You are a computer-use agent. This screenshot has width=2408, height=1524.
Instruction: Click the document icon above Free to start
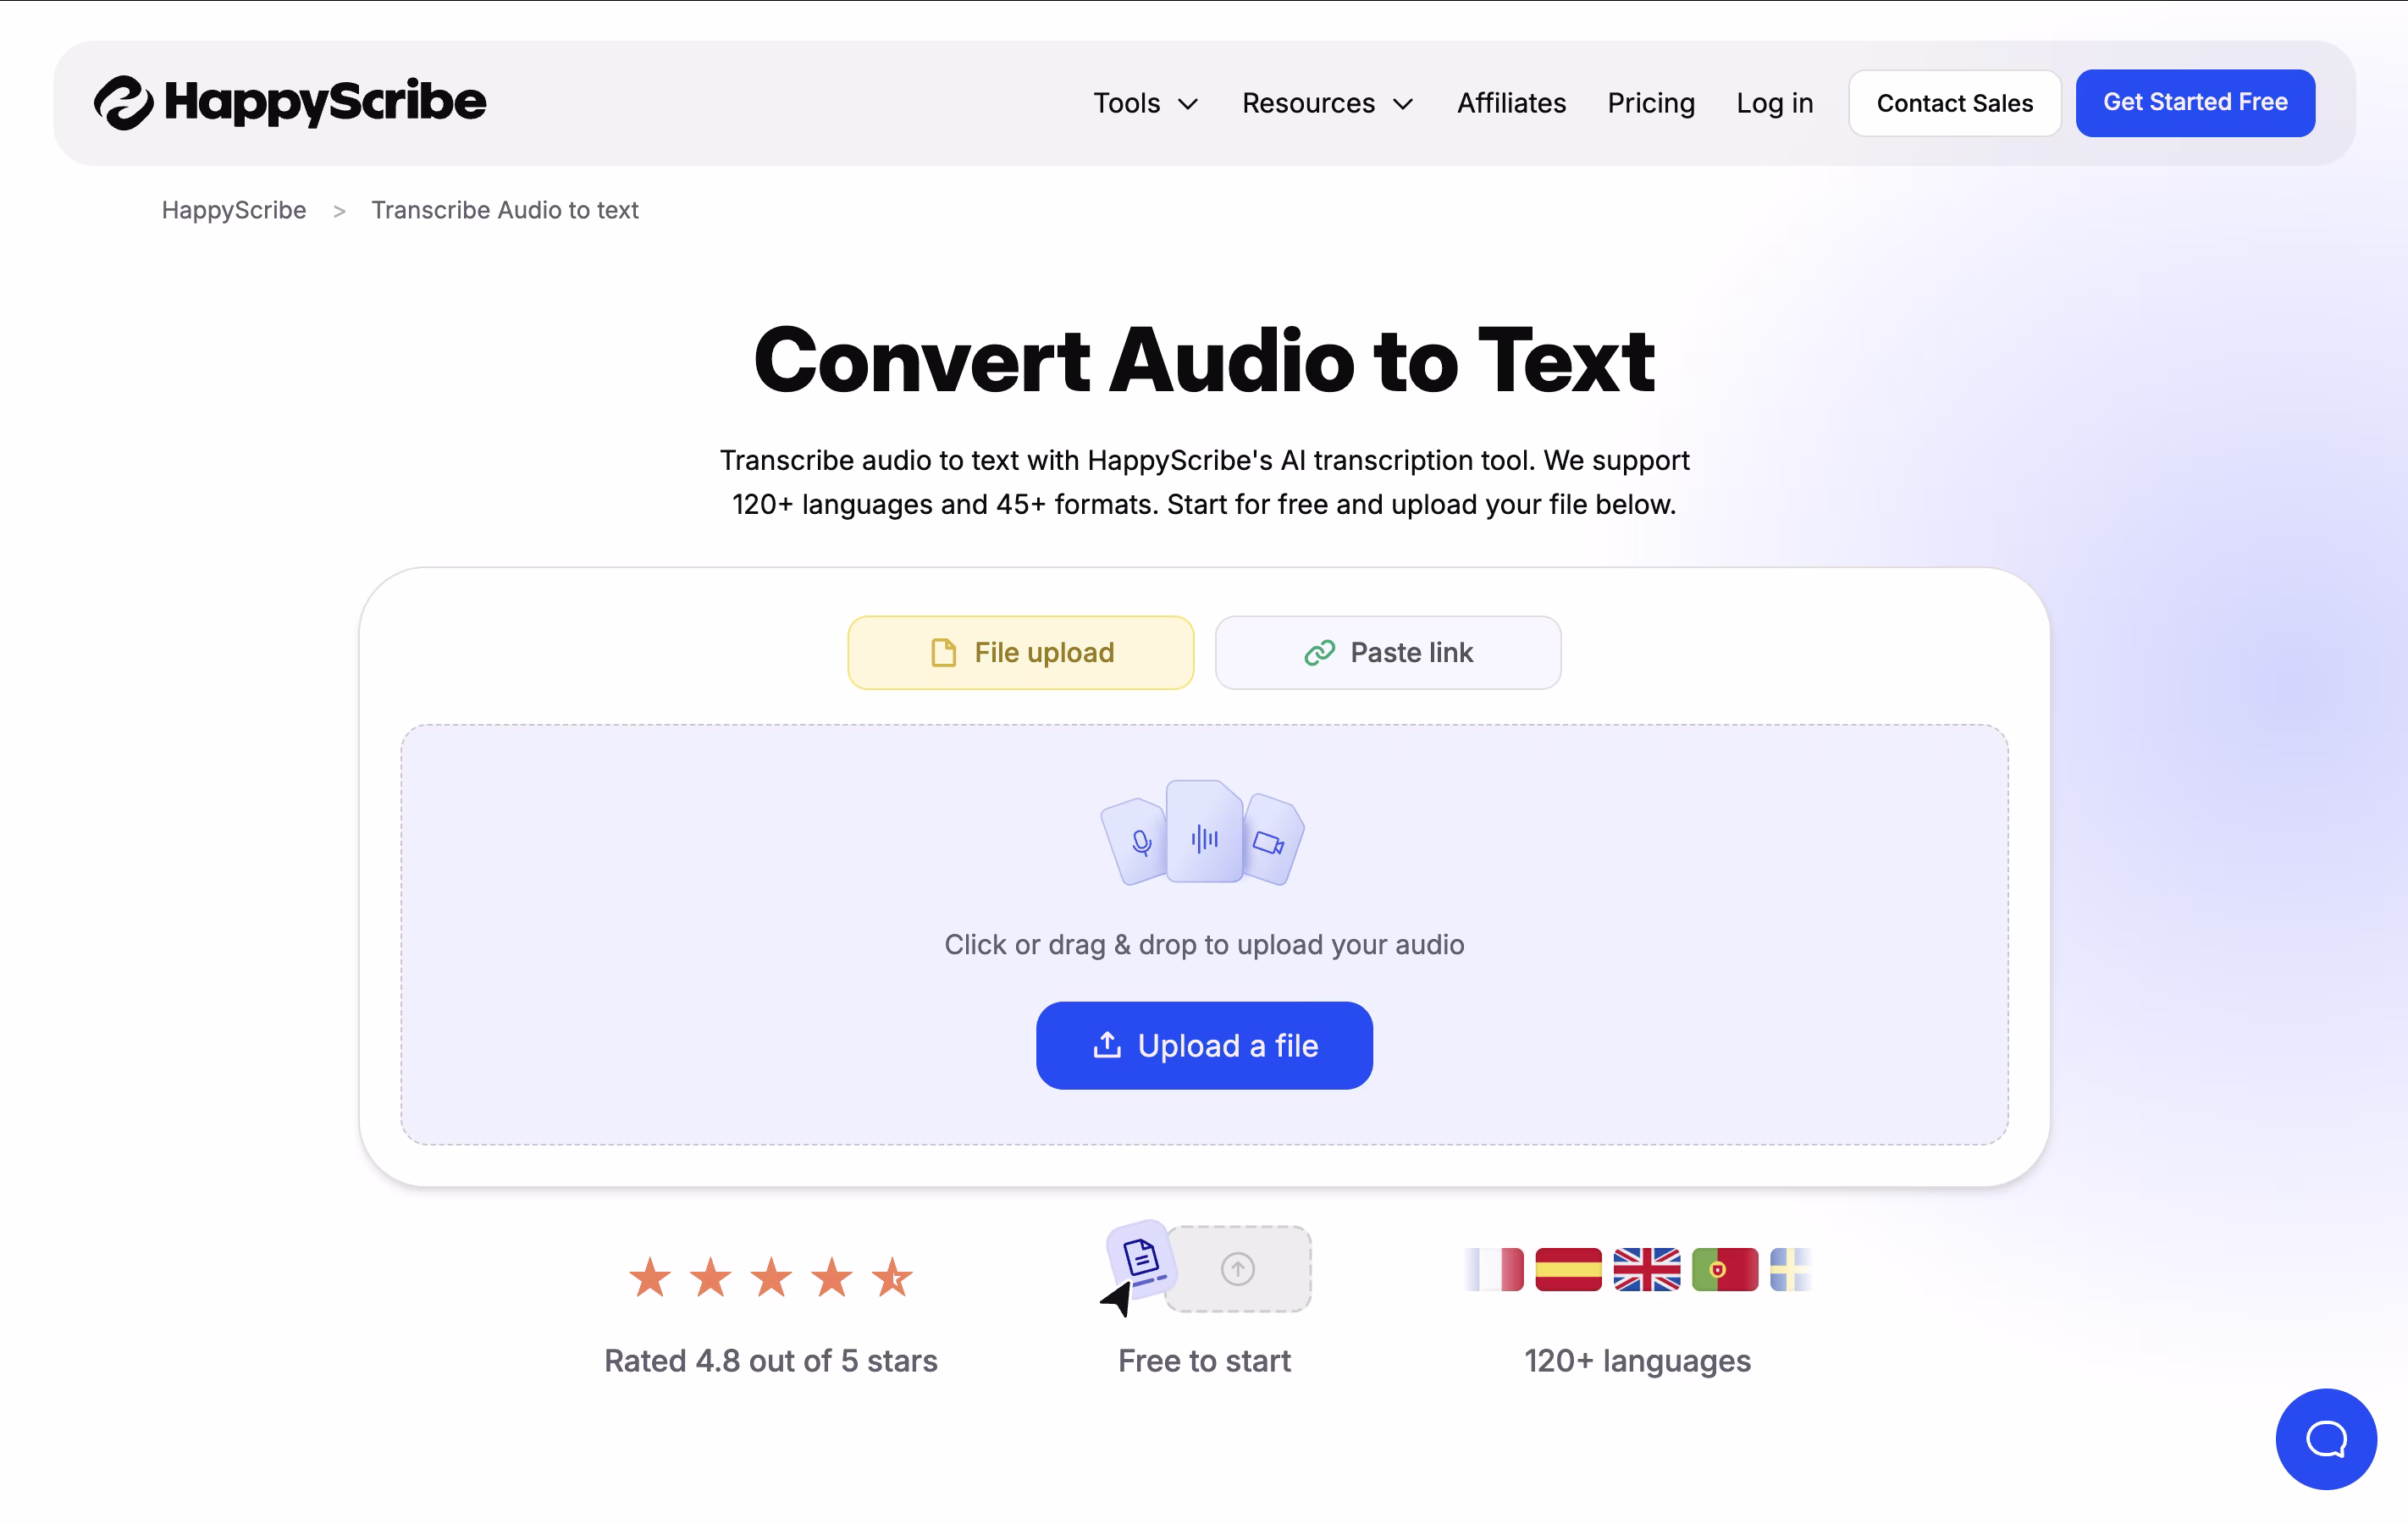[x=1141, y=1258]
